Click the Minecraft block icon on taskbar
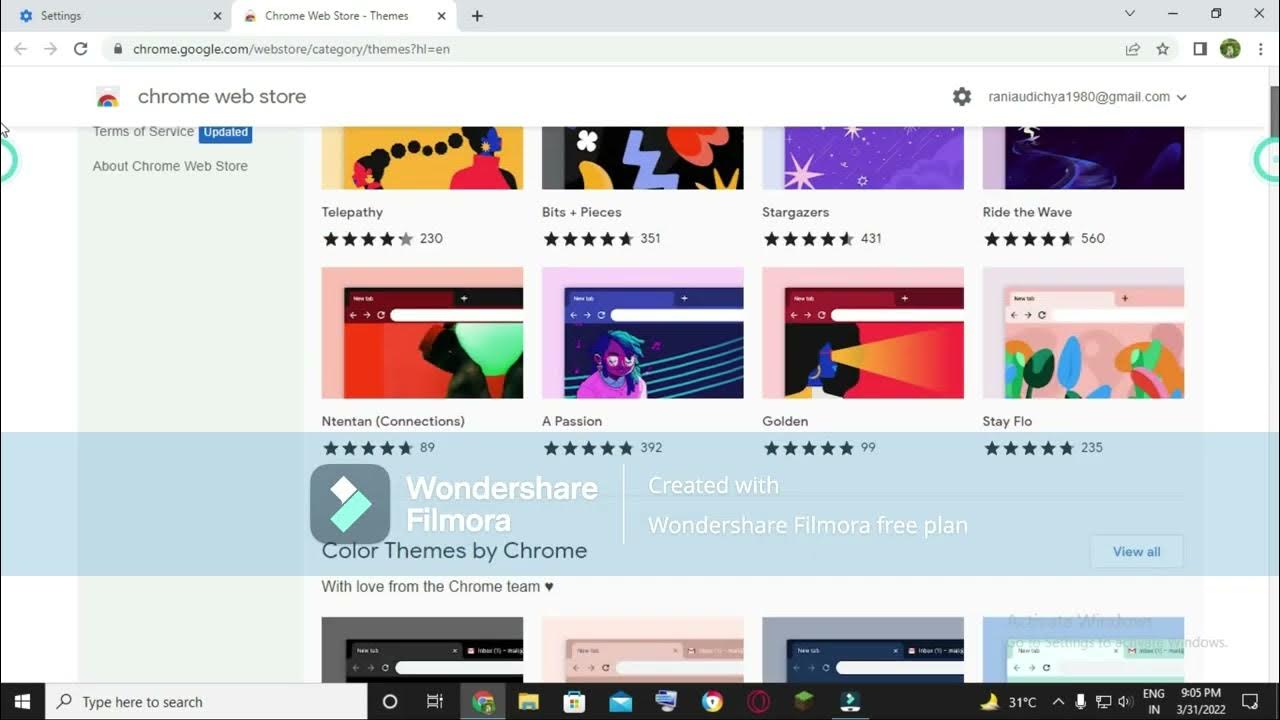1280x720 pixels. pyautogui.click(x=805, y=701)
